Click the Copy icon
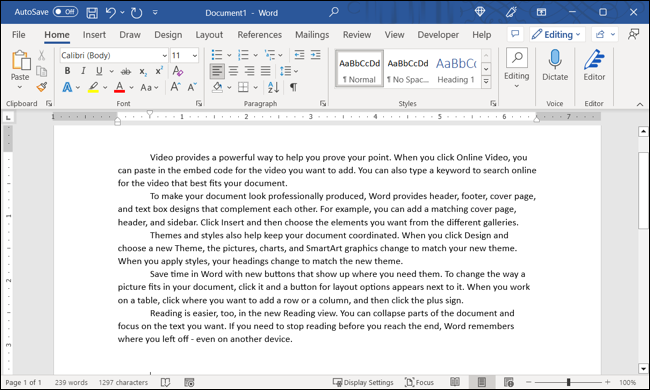The image size is (650, 390). [41, 71]
